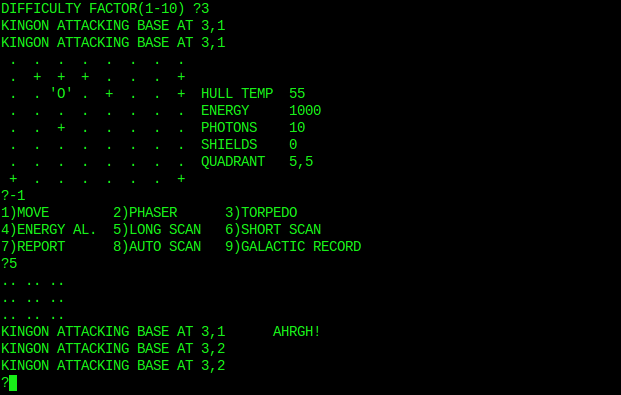Image resolution: width=621 pixels, height=395 pixels.
Task: Click the 2)PHASER menu option
Action: click(x=145, y=213)
